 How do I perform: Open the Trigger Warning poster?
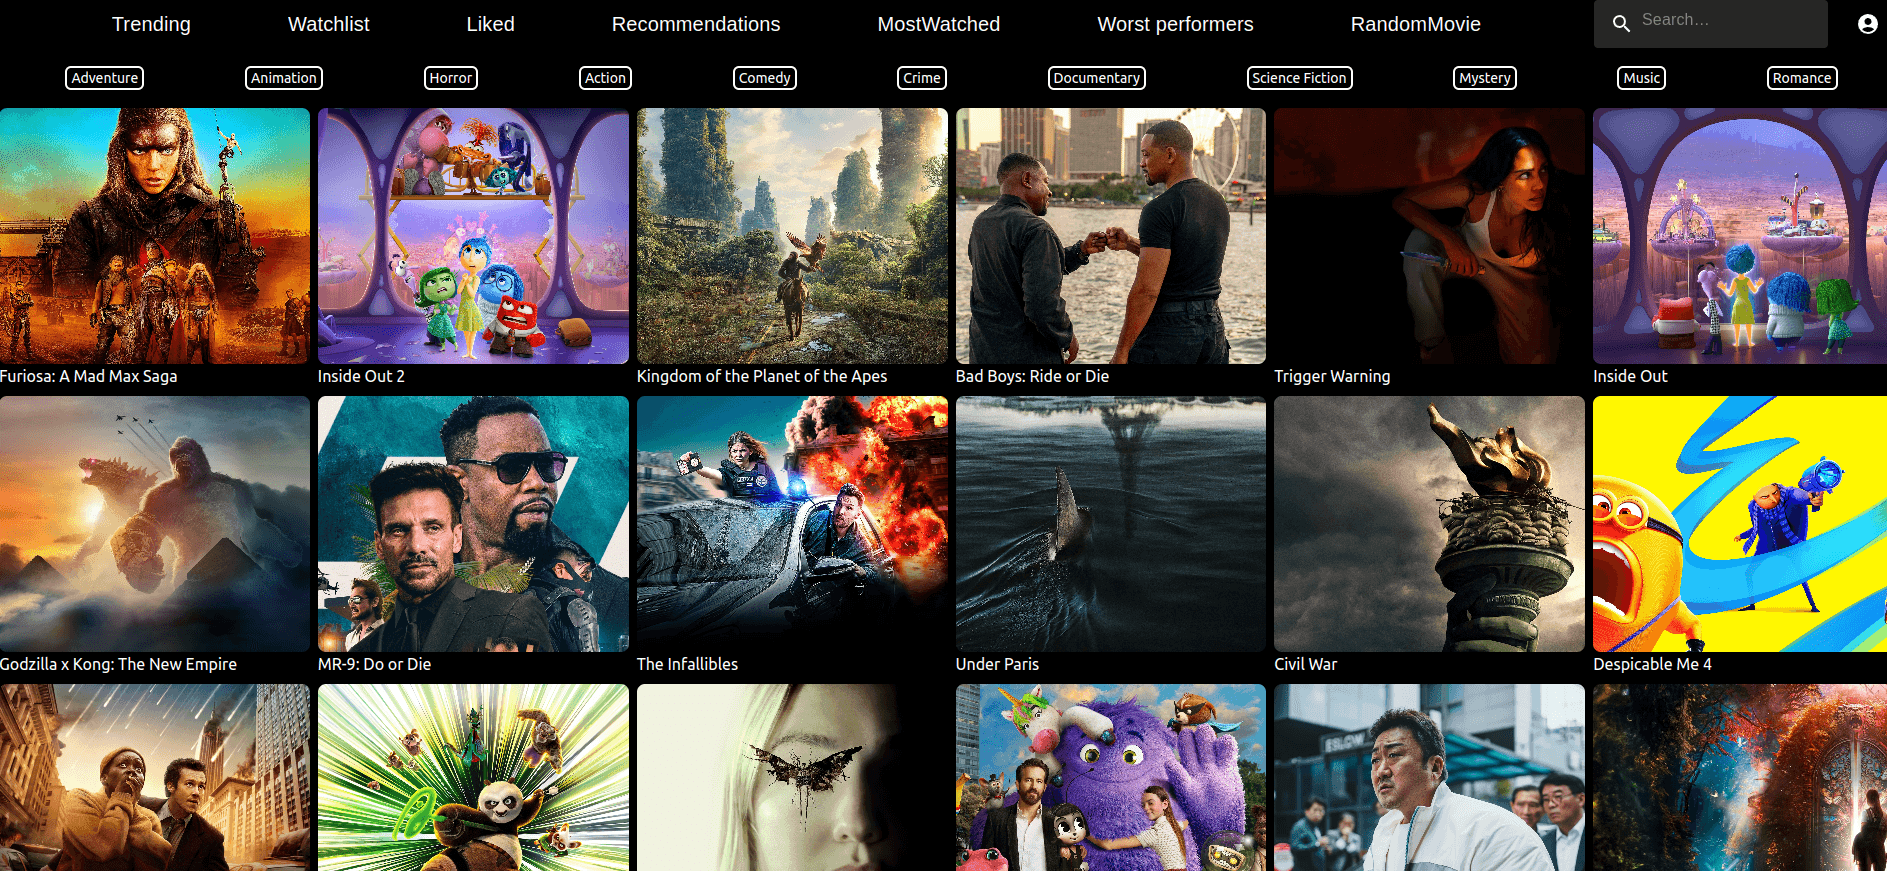[x=1429, y=236]
